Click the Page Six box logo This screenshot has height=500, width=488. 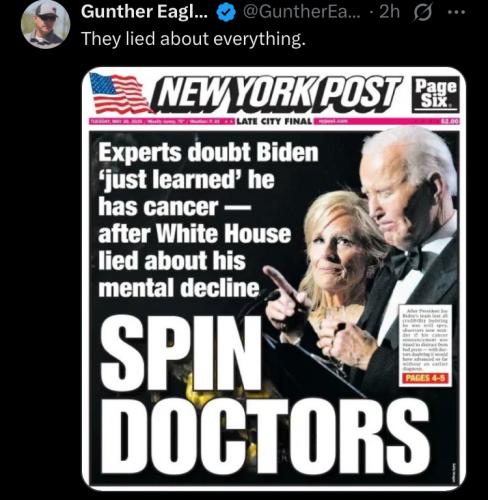435,94
